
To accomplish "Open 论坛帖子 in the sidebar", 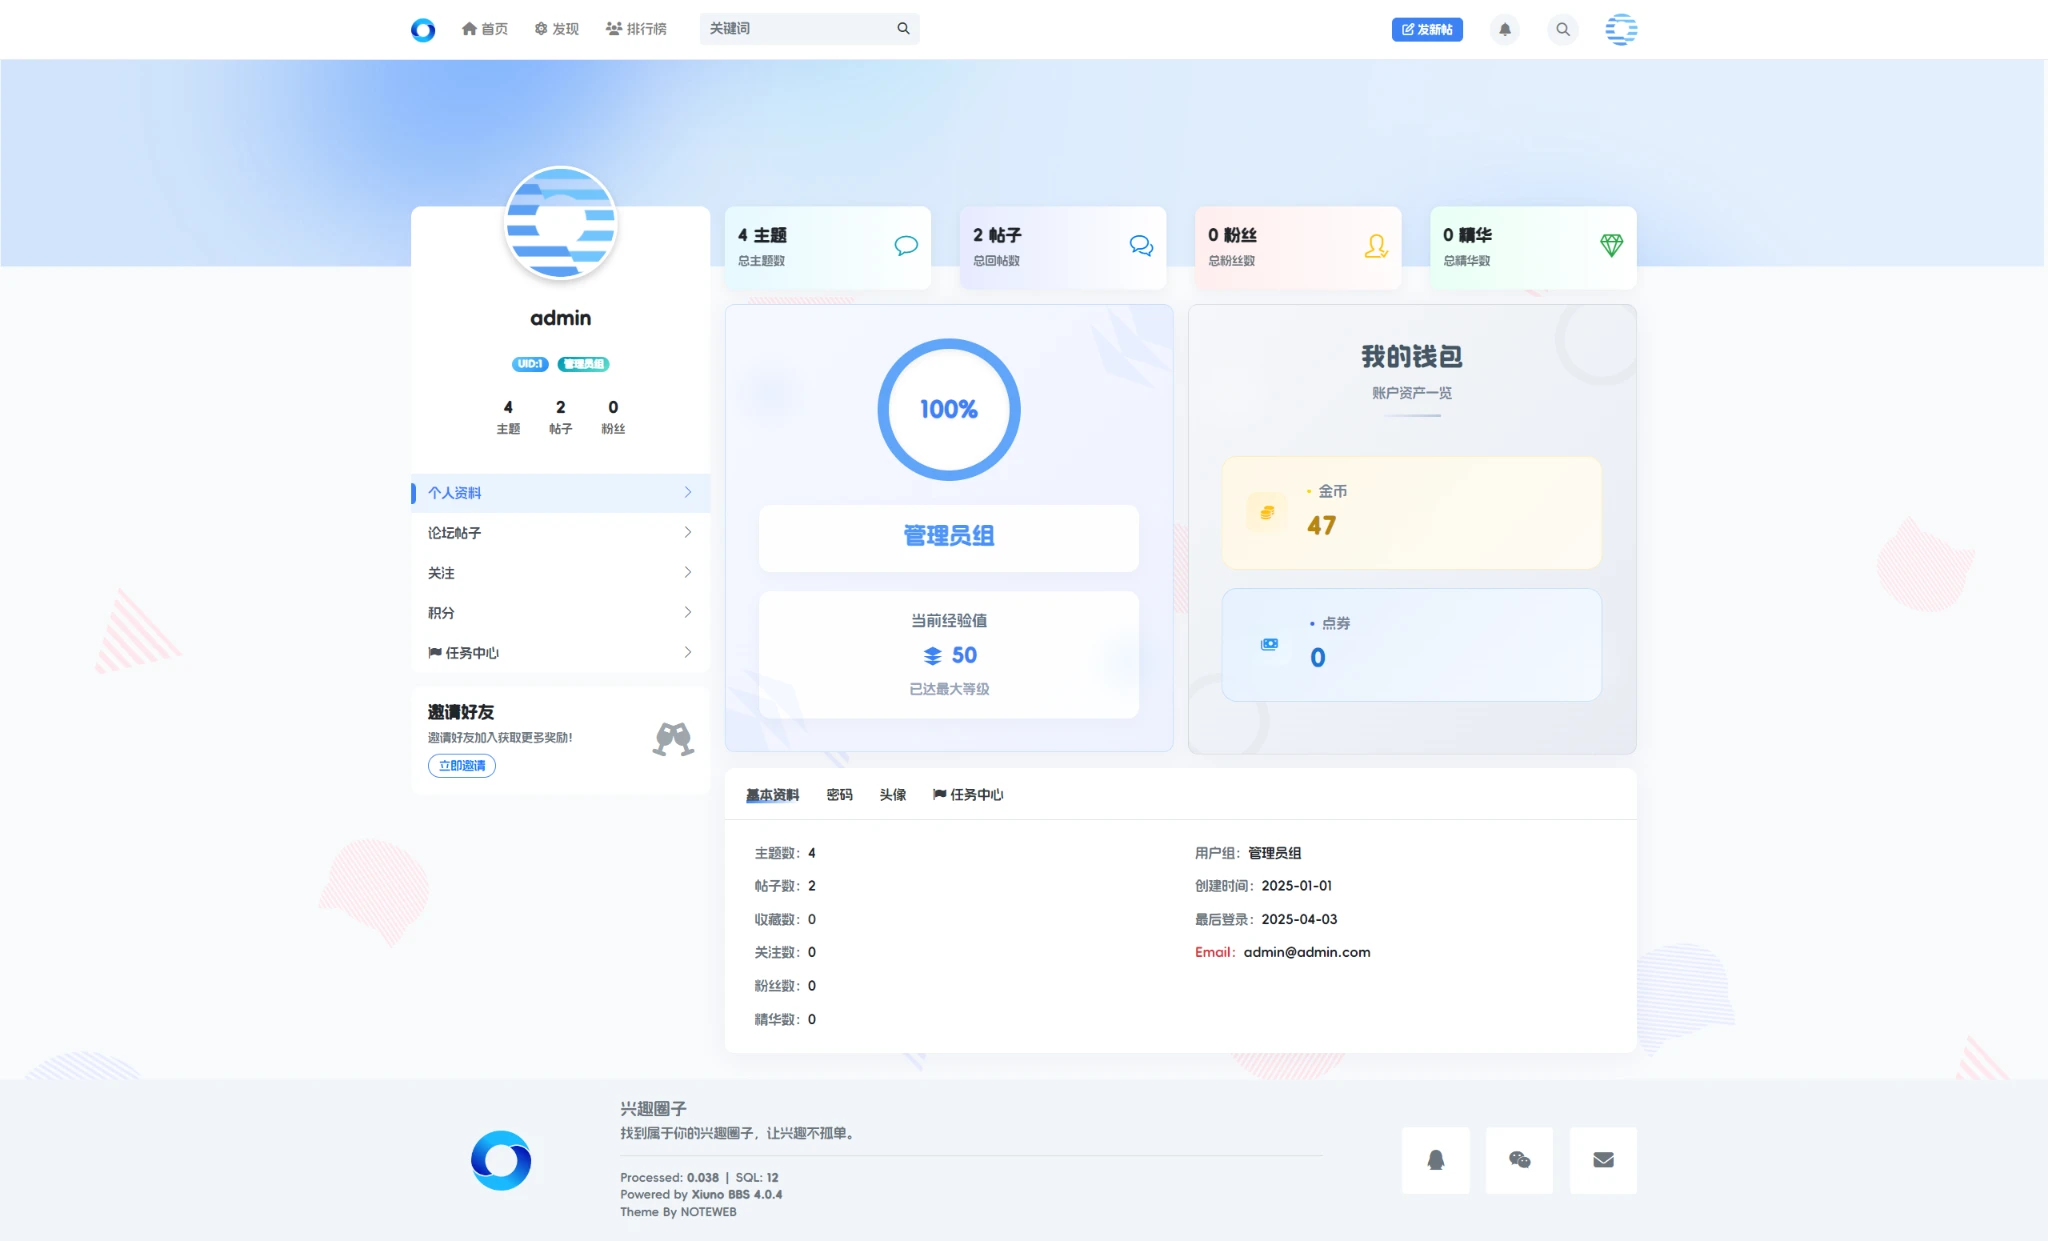I will (560, 533).
